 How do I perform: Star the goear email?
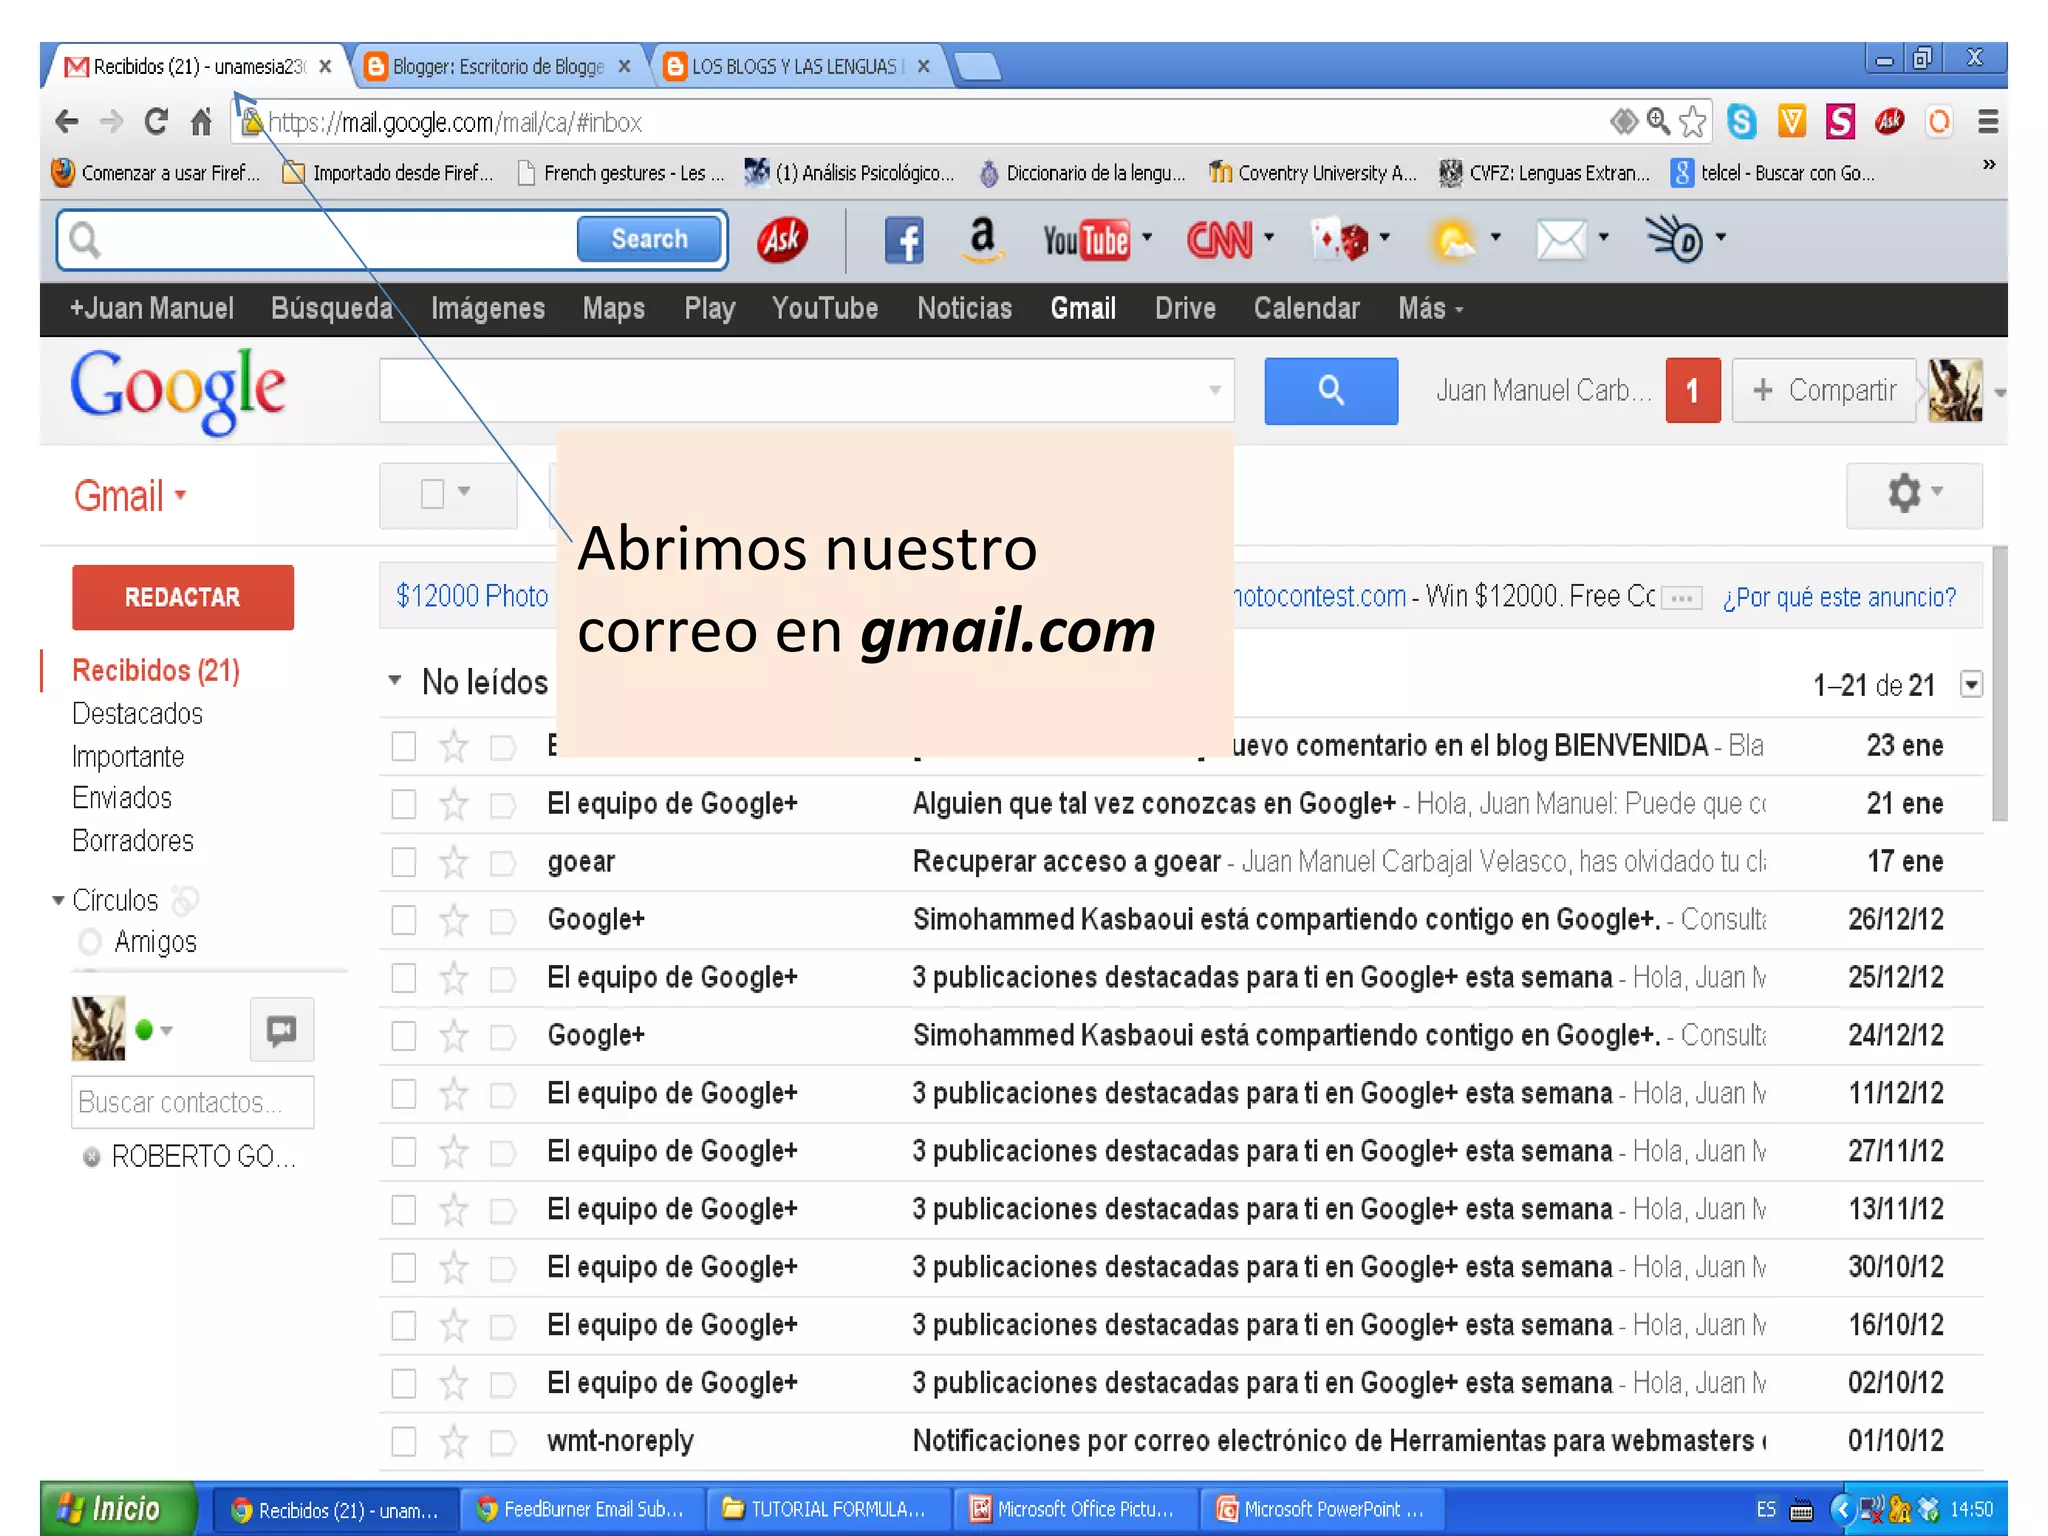(x=454, y=862)
